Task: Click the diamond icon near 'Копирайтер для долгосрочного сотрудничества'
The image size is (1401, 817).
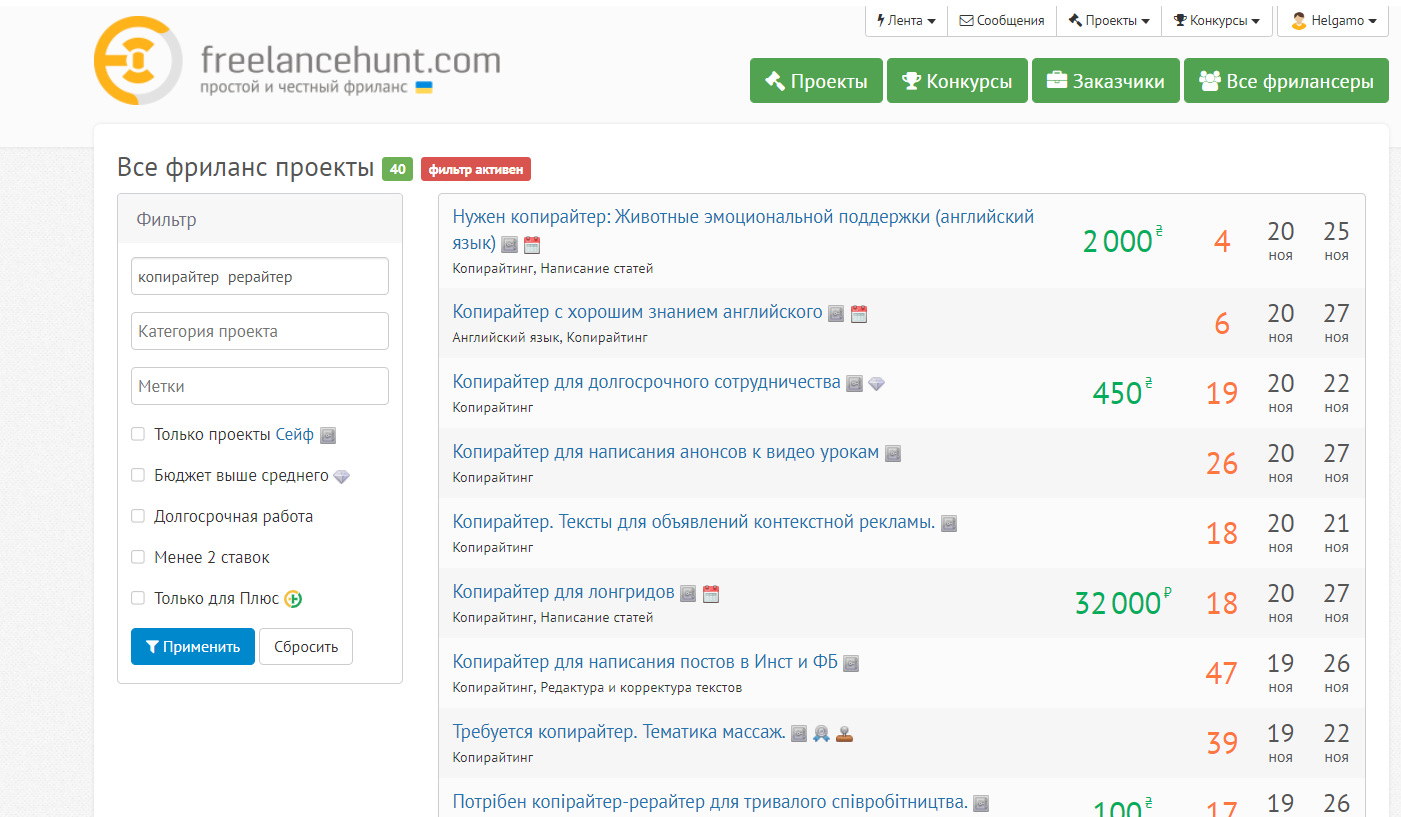Action: tap(877, 383)
